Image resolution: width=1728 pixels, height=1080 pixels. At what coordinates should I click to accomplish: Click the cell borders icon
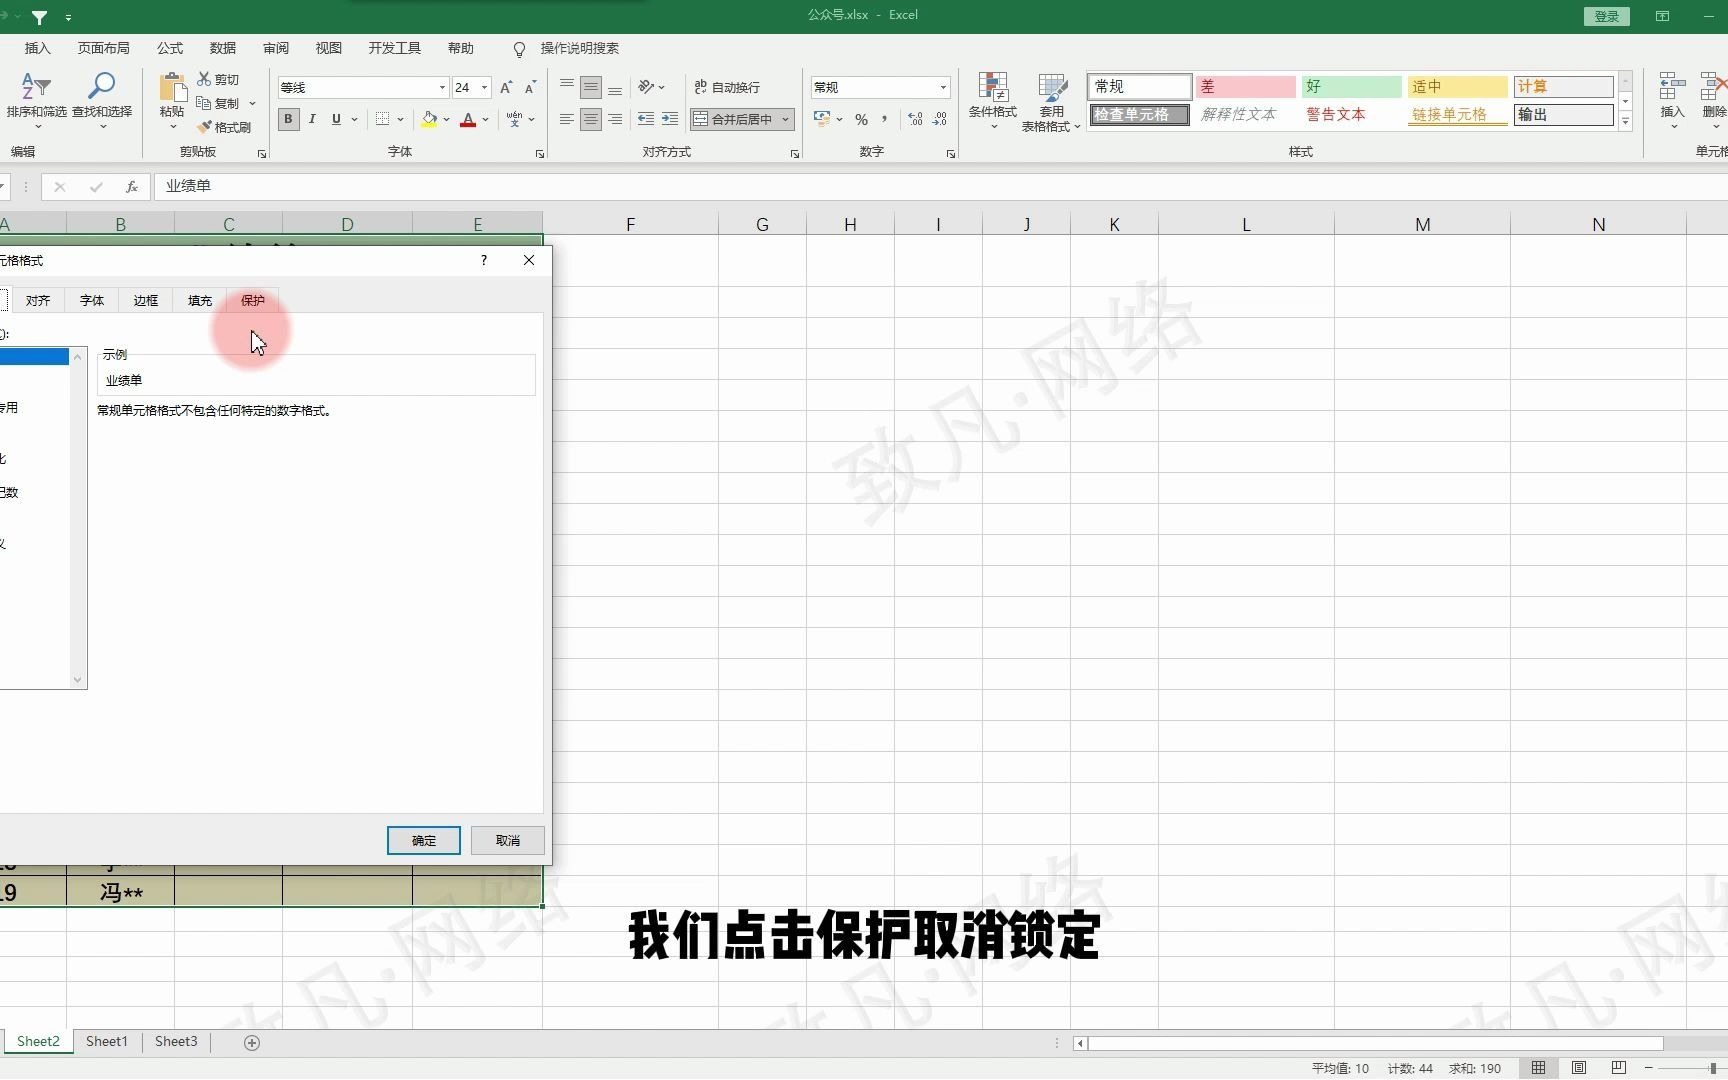(382, 119)
